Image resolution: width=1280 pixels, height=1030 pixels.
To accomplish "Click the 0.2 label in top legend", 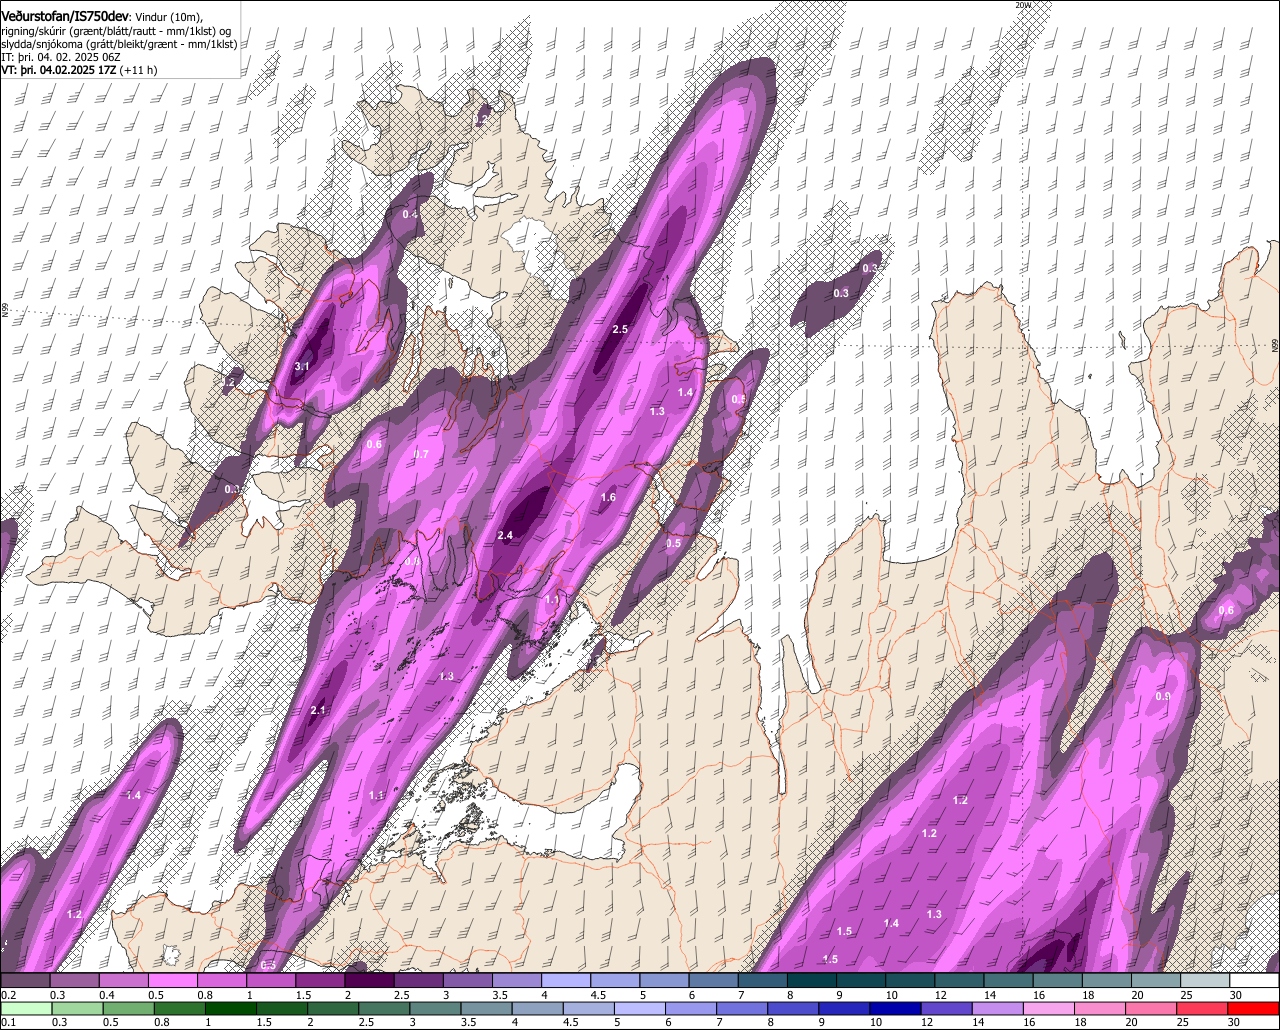I will pos(8,995).
